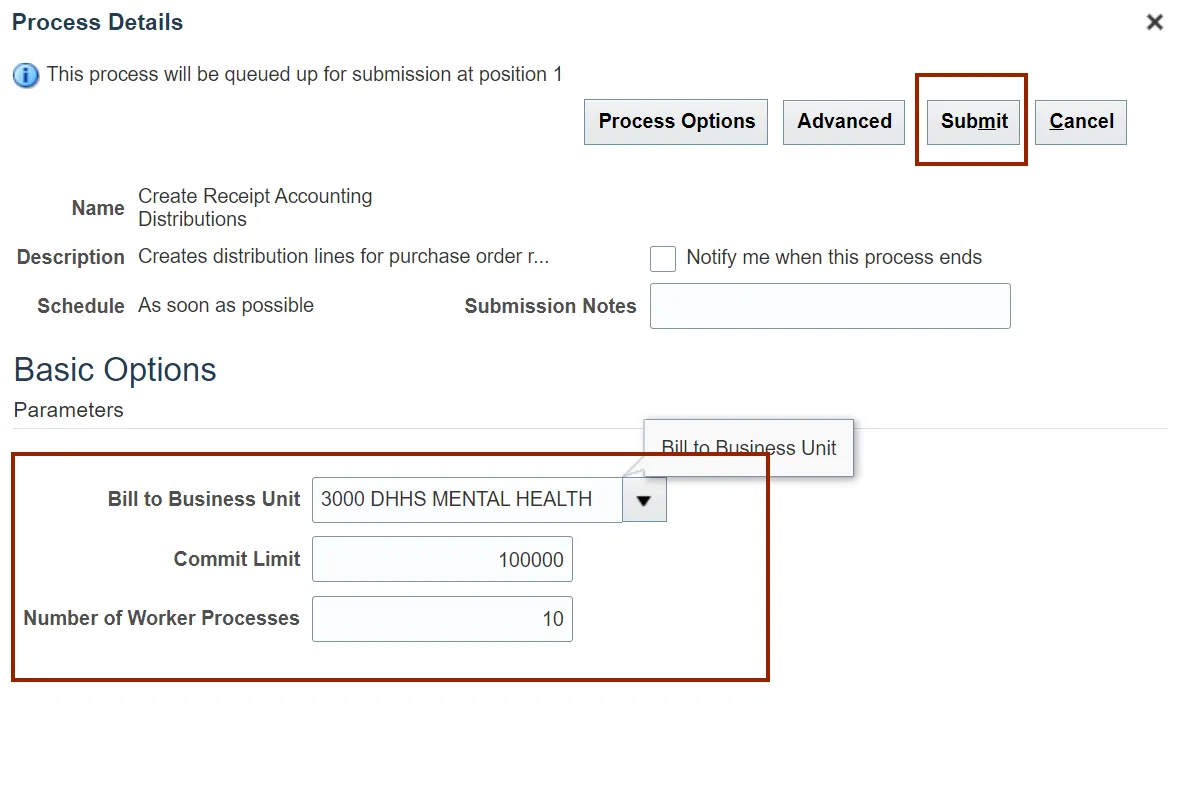Click the Bill to Business Unit tooltip popup
Image resolution: width=1183 pixels, height=805 pixels.
(x=749, y=448)
